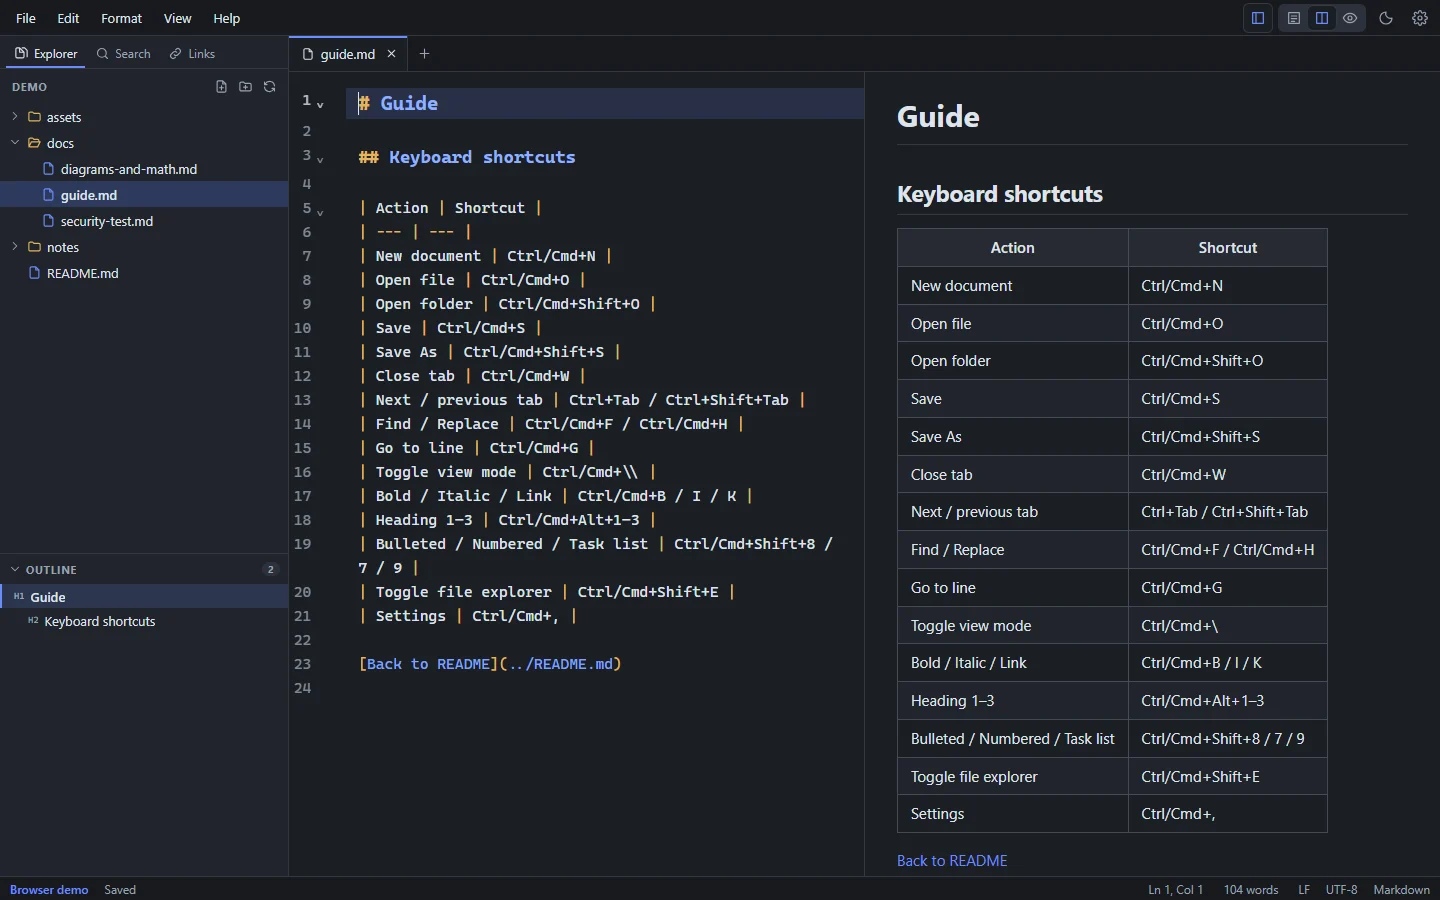1440x900 pixels.
Task: Open diagrams-and-math.md file
Action: point(144,169)
